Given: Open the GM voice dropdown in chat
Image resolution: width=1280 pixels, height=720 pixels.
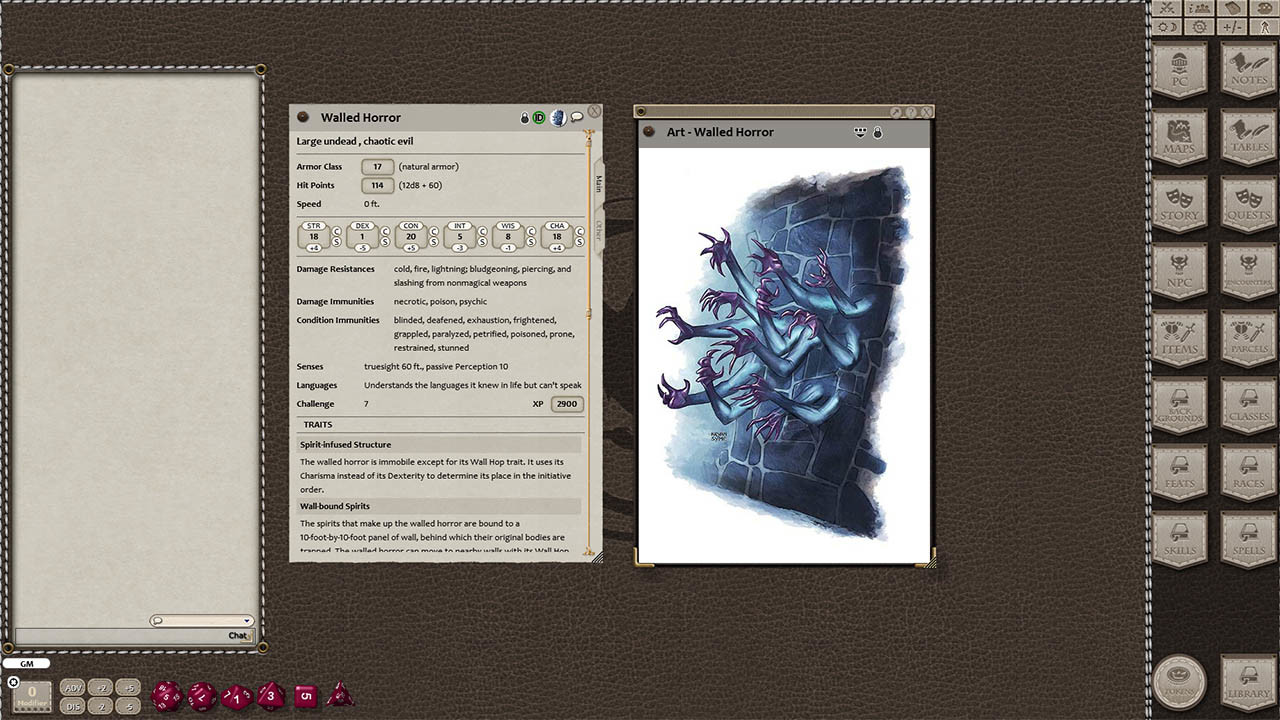Looking at the screenshot, I should pyautogui.click(x=26, y=663).
